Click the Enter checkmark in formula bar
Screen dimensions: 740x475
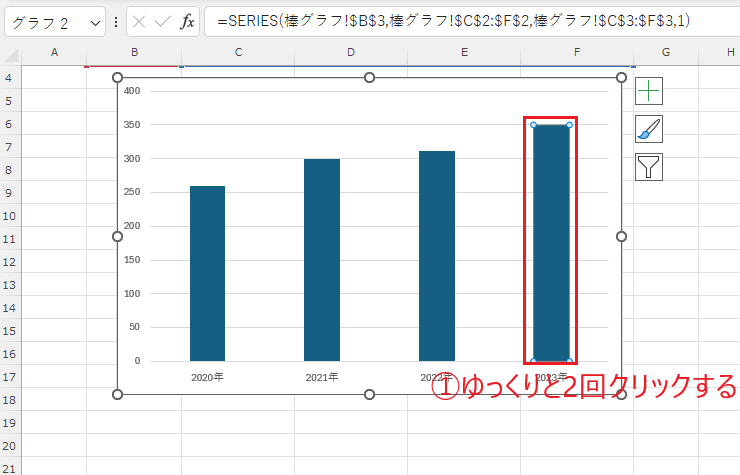coord(163,21)
